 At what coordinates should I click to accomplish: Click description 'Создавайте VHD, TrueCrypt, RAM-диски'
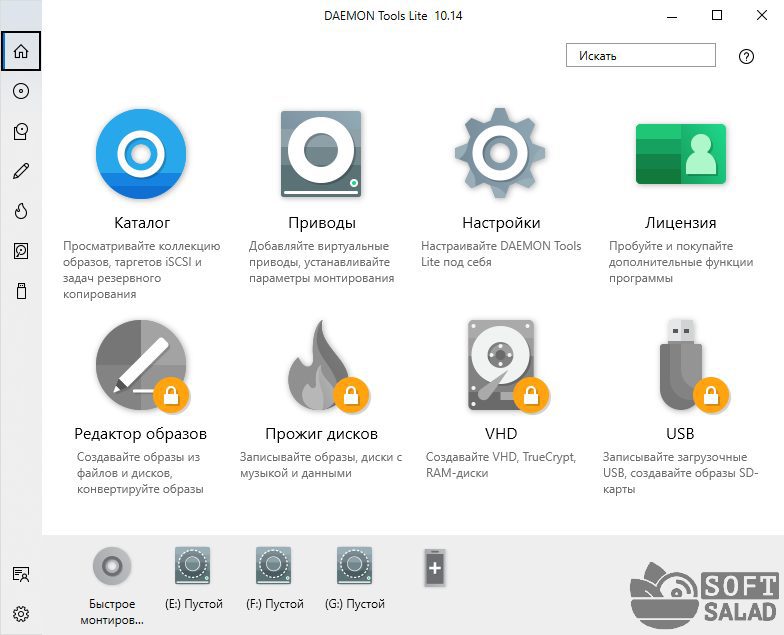(x=501, y=464)
